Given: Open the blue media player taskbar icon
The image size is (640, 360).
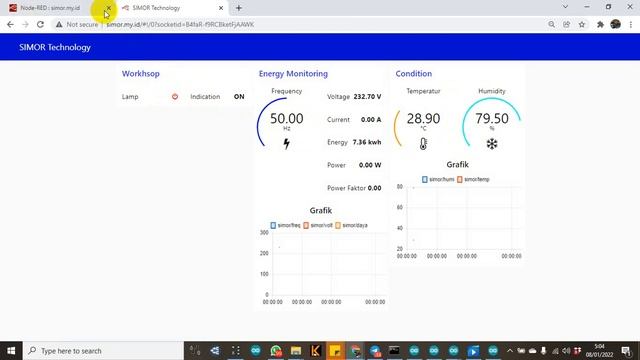Looking at the screenshot, I should pos(473,351).
